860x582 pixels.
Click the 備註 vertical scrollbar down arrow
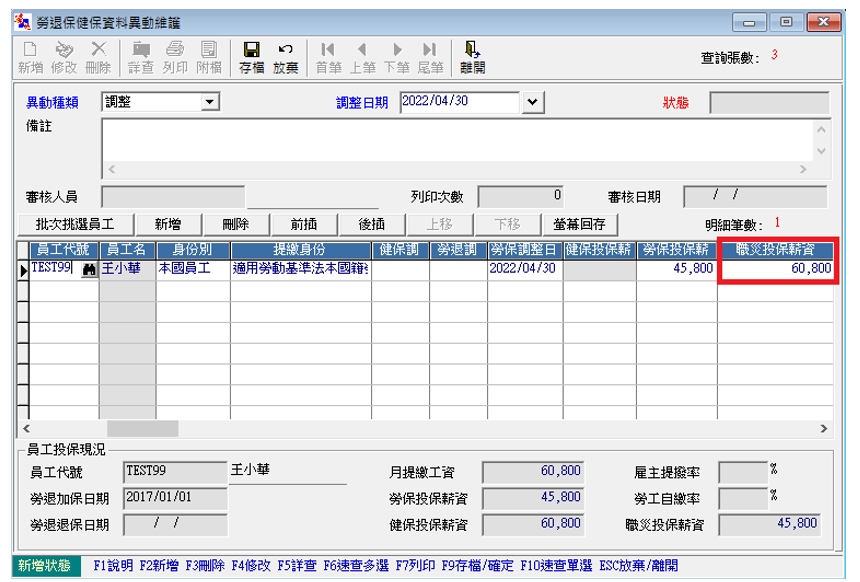click(822, 151)
